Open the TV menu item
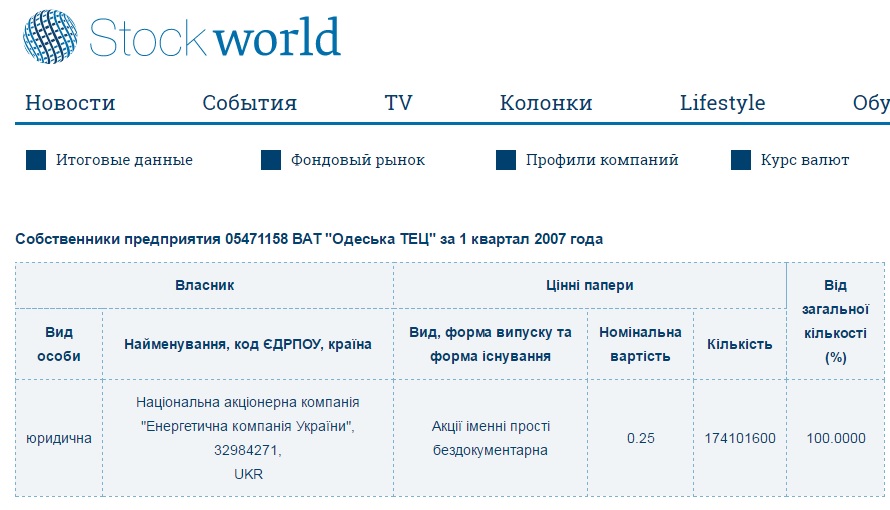This screenshot has width=890, height=510. (x=398, y=103)
